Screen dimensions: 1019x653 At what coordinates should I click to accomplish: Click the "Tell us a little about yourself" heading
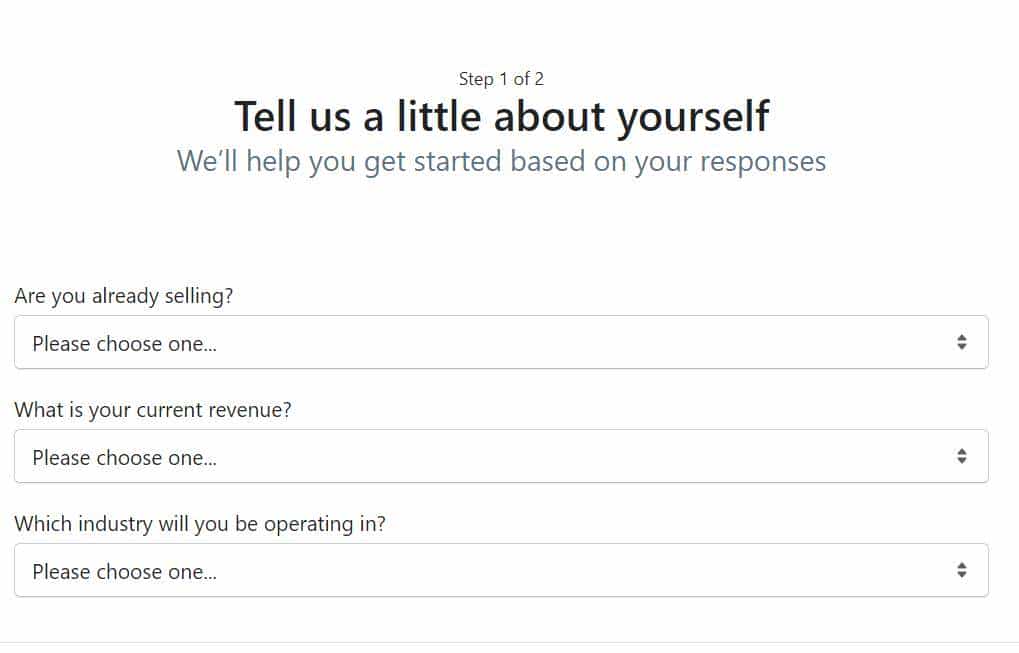501,117
